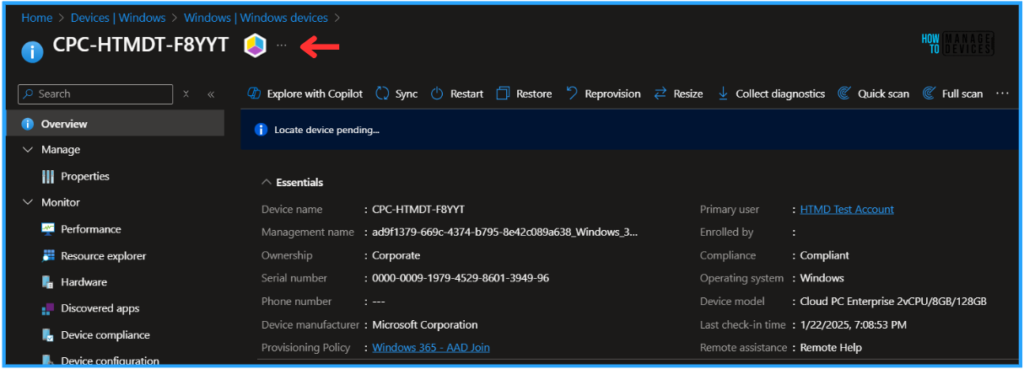
Task: Click the Sync toolbar button label
Action: (x=406, y=94)
